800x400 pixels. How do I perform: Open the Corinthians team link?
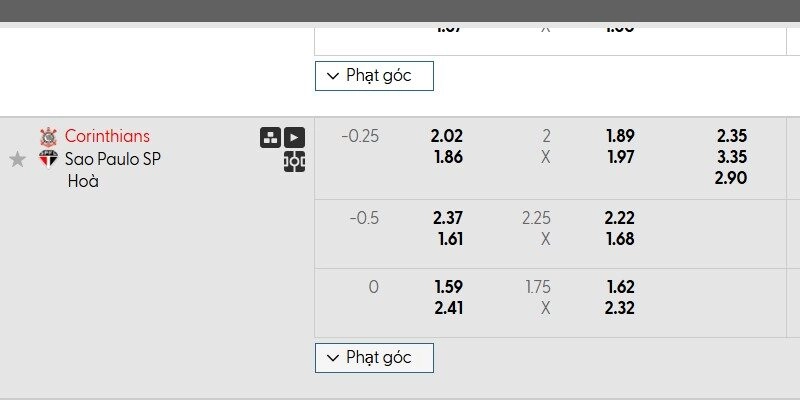pyautogui.click(x=107, y=136)
